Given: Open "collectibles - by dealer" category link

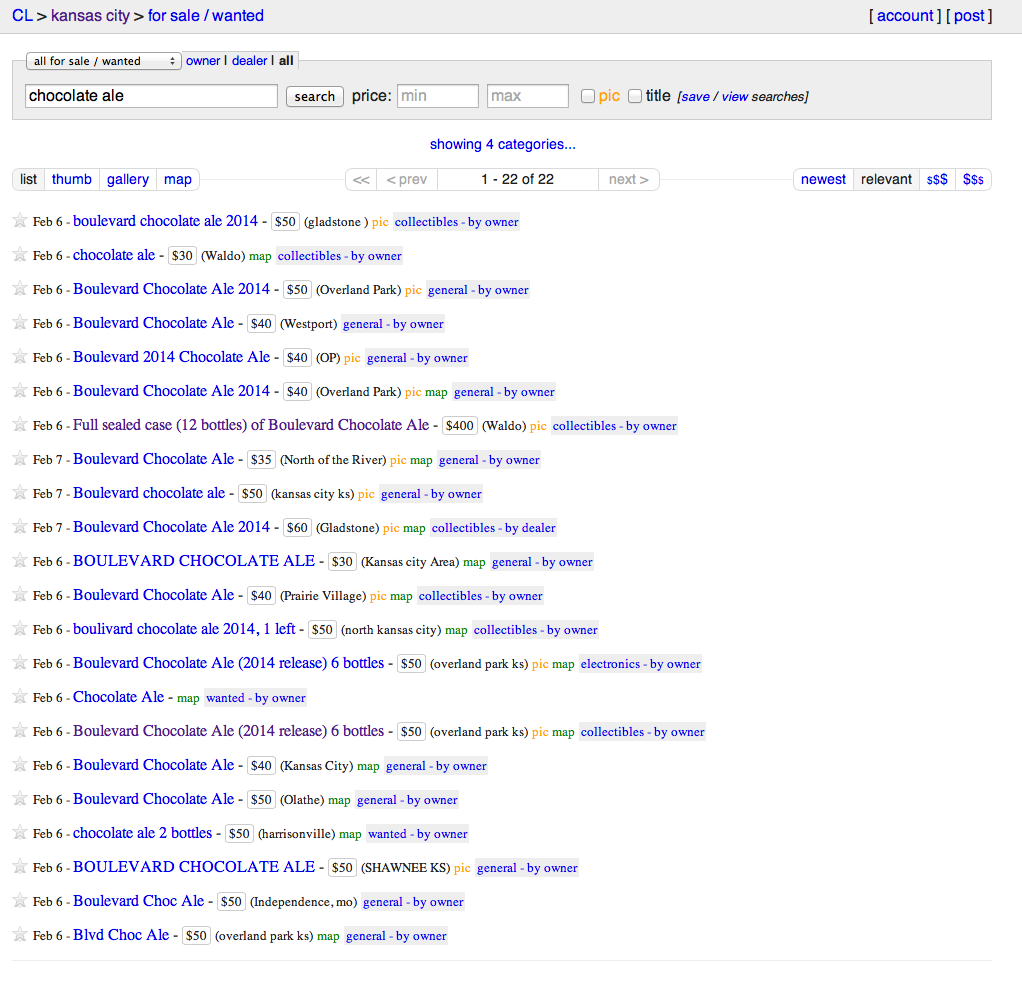Looking at the screenshot, I should 493,527.
